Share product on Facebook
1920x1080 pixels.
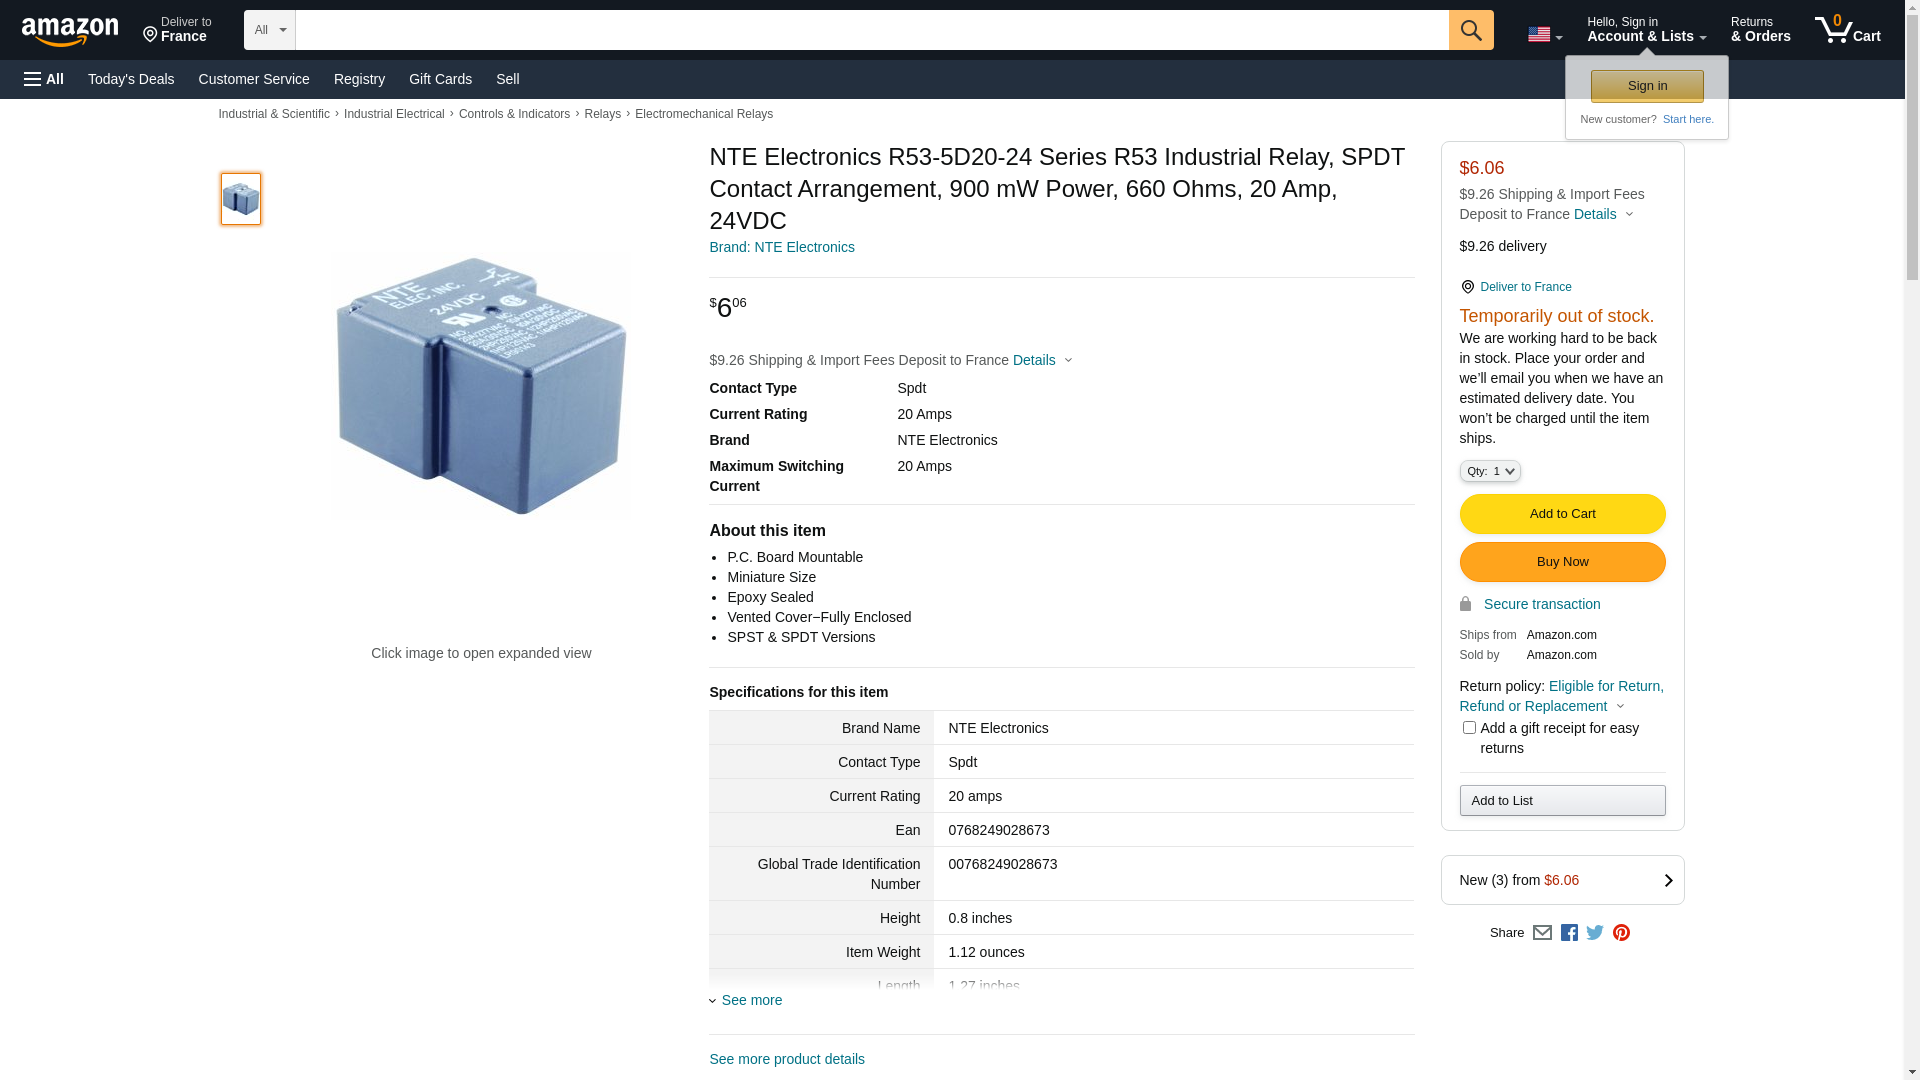point(1569,933)
